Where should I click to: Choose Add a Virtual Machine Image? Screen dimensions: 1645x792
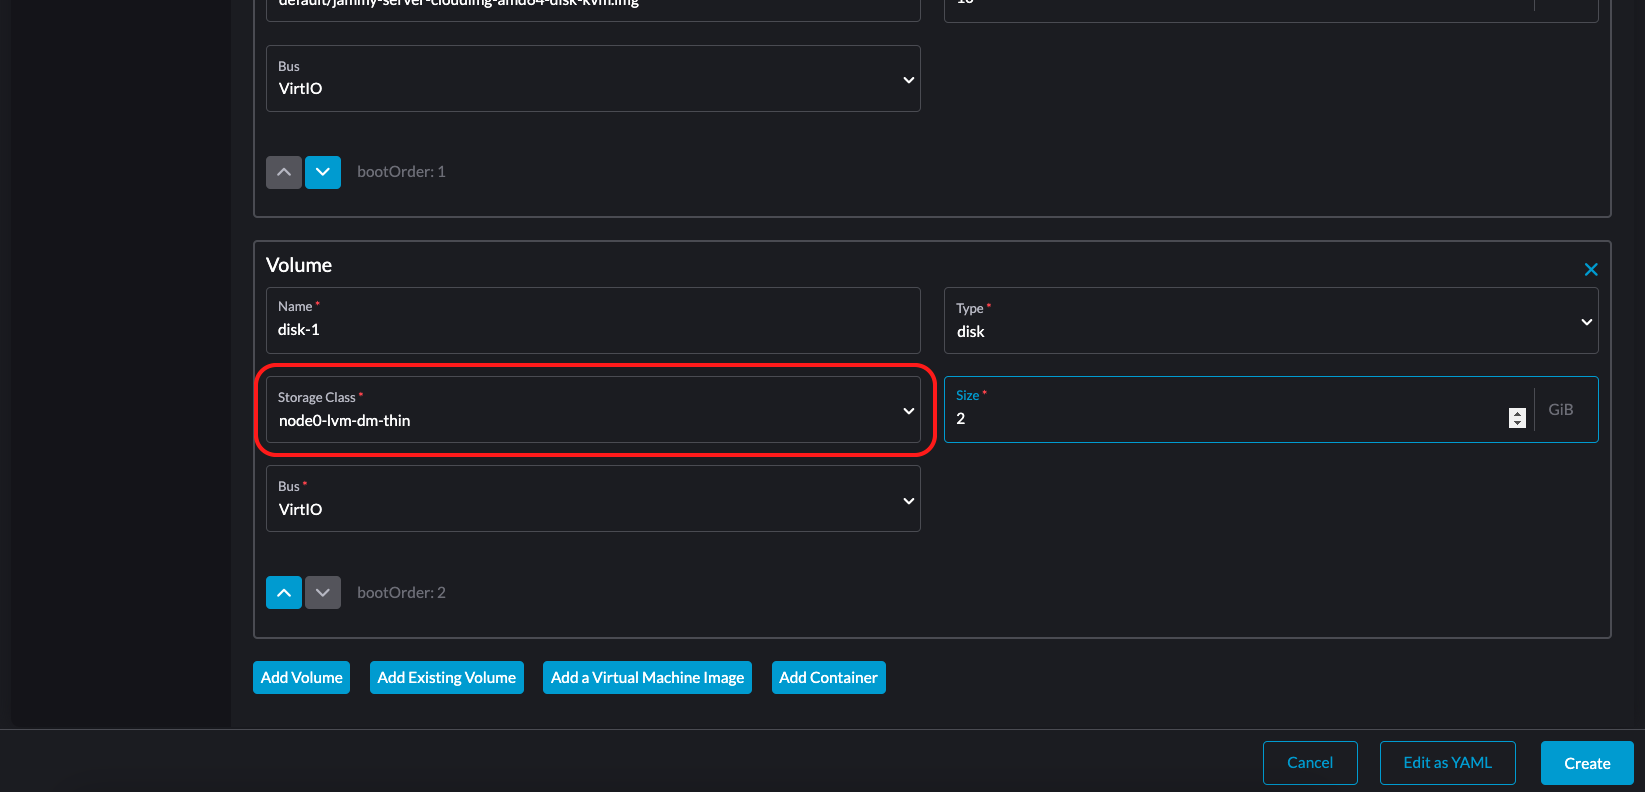coord(647,678)
